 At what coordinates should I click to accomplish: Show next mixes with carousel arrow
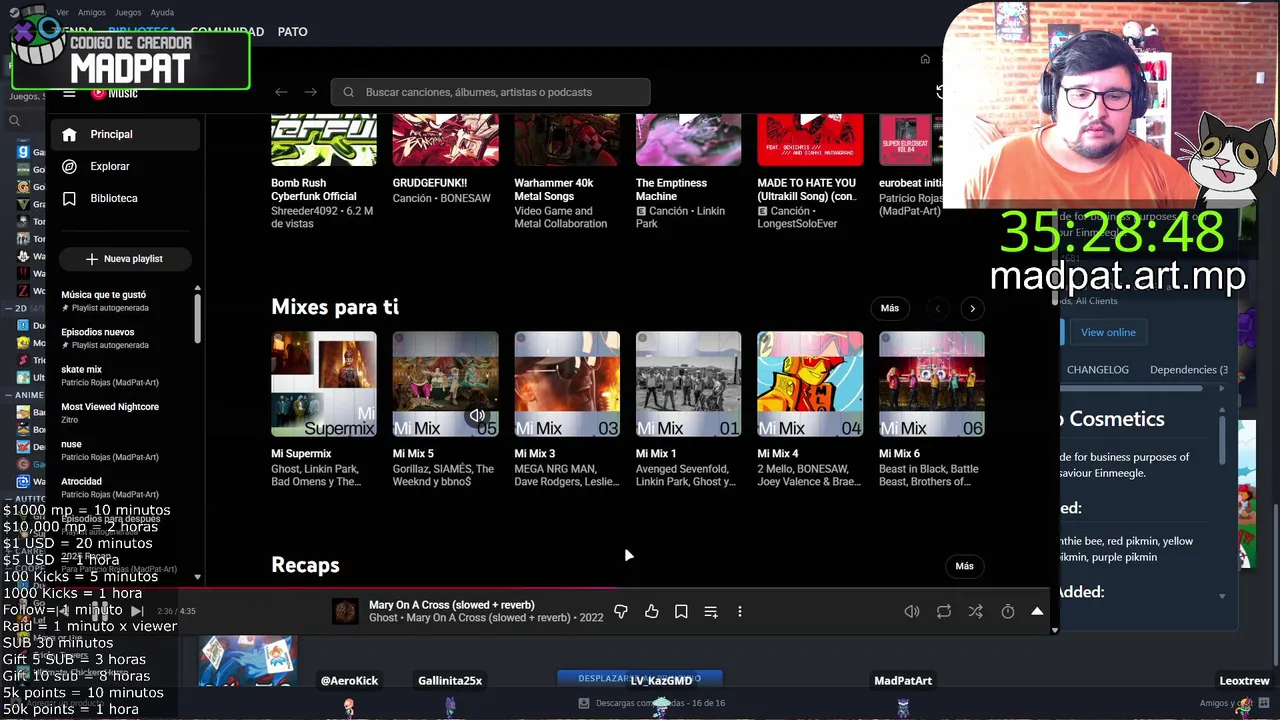(972, 308)
